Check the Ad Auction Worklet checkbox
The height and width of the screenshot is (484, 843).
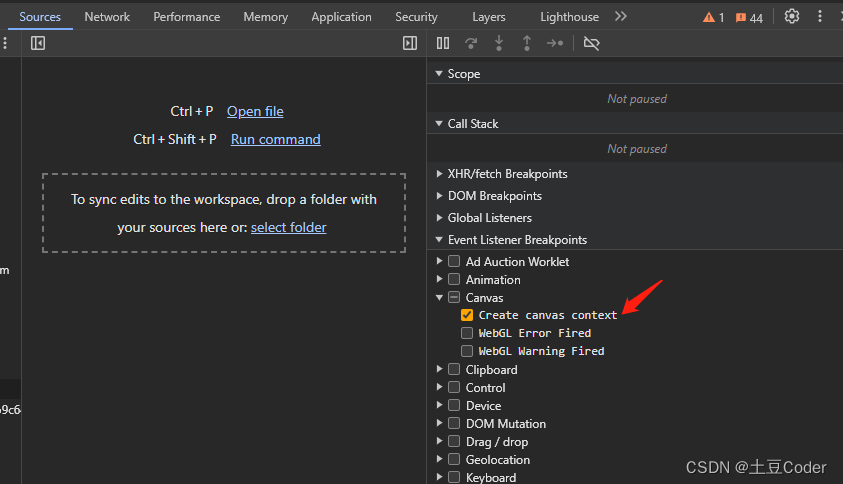454,261
